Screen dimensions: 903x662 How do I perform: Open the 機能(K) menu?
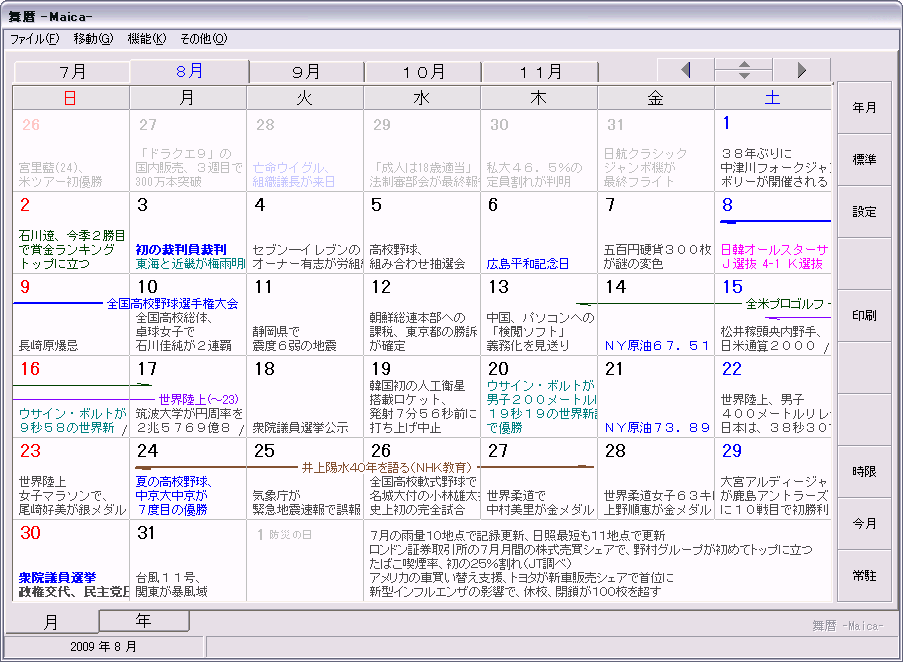click(x=146, y=39)
